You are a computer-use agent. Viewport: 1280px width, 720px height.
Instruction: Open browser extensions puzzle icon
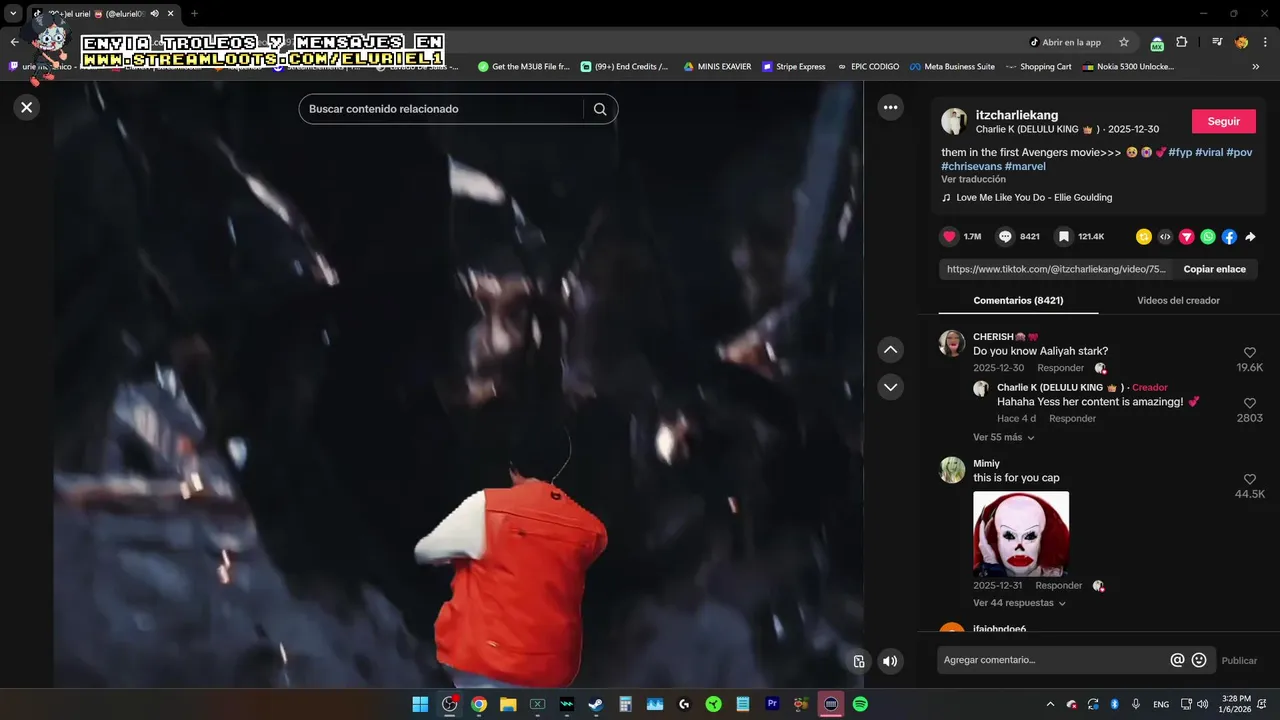point(1181,42)
